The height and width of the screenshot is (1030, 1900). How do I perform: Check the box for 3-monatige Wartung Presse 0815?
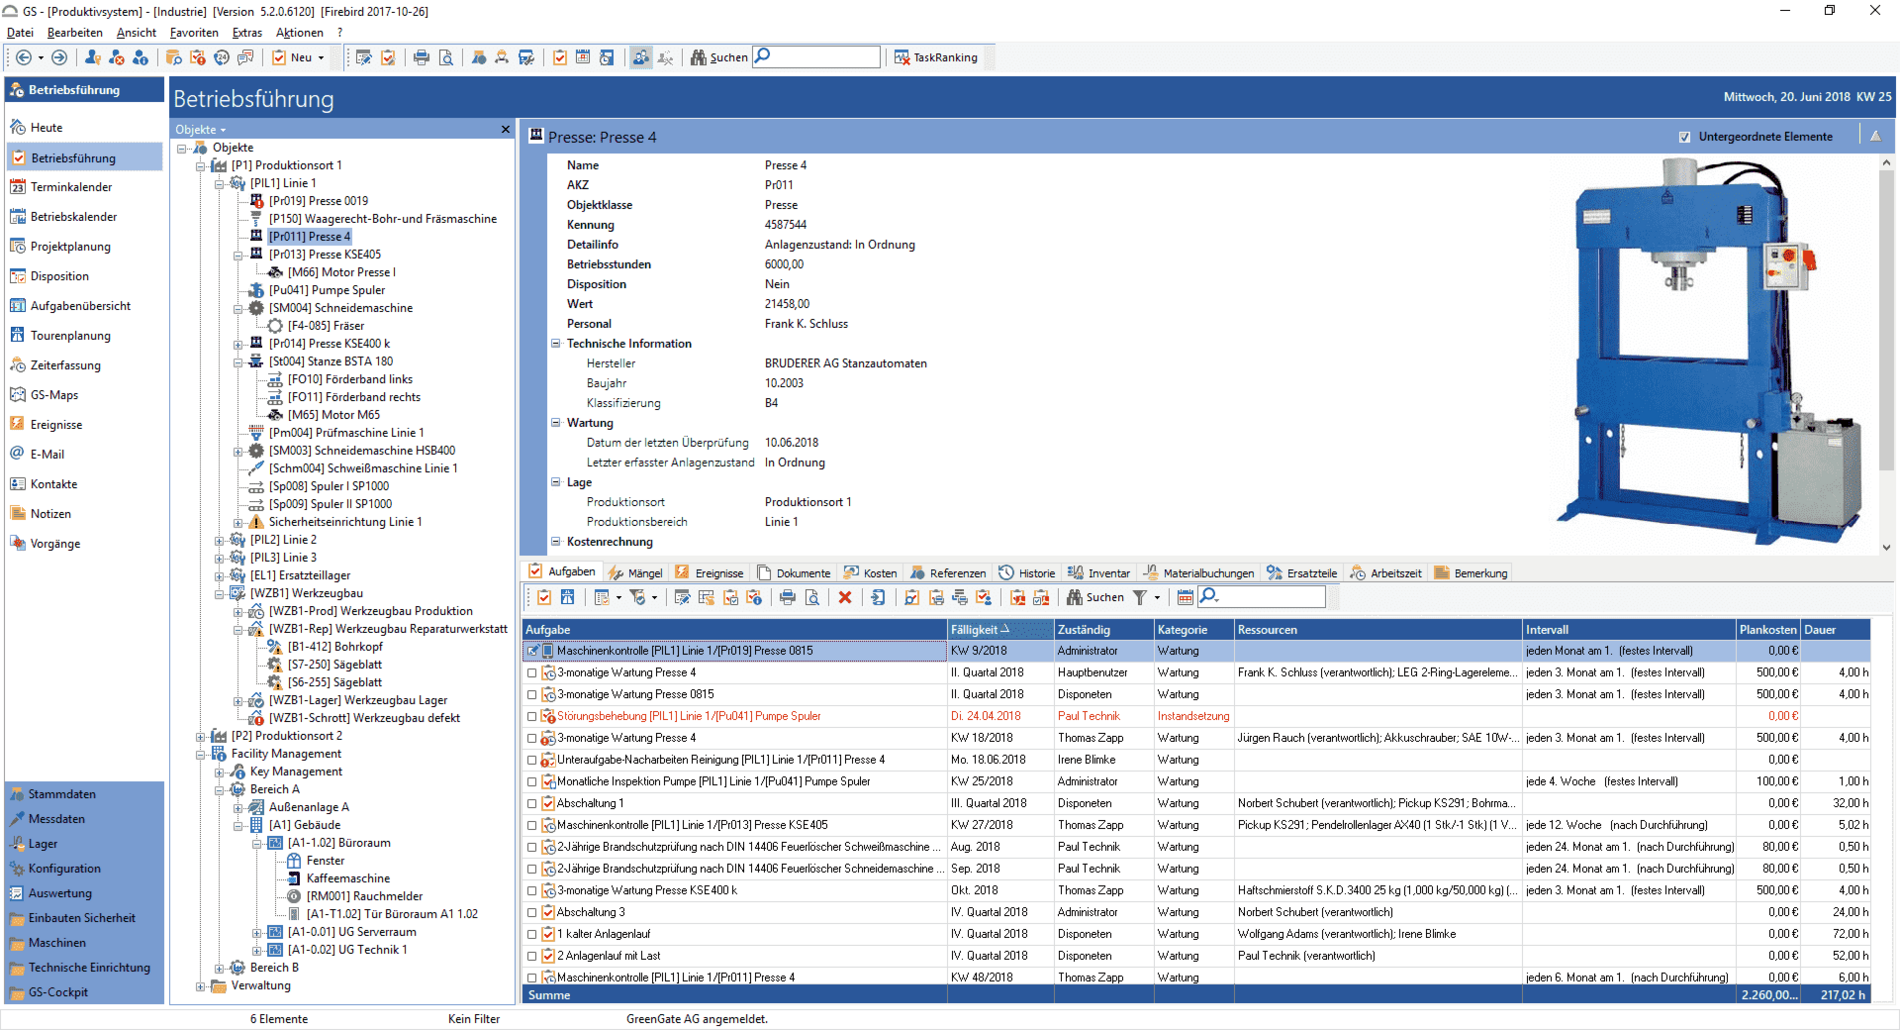click(532, 695)
